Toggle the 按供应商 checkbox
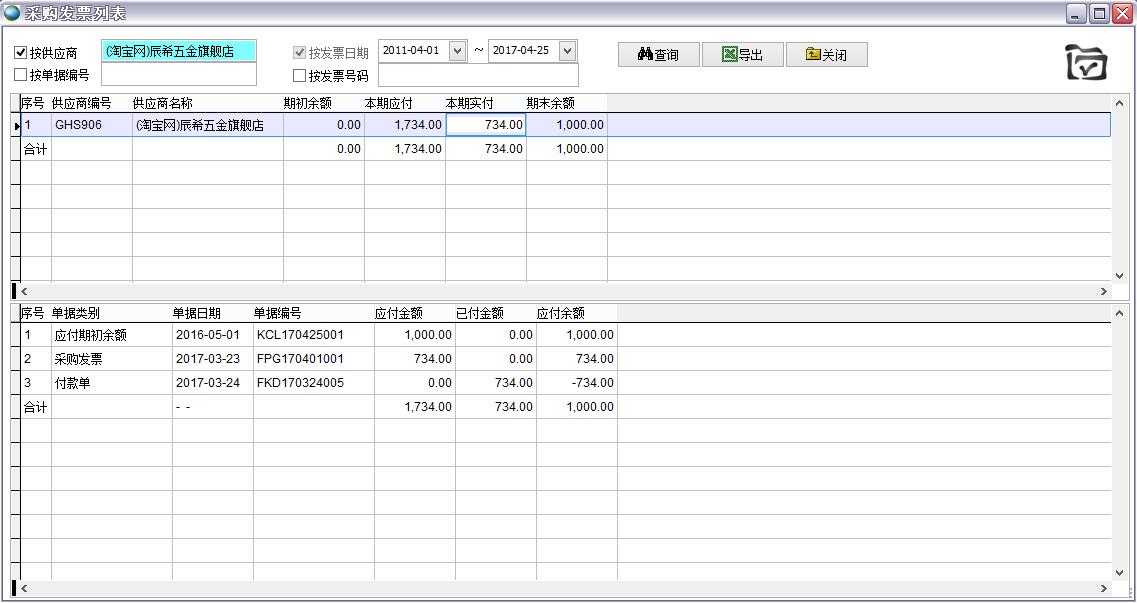This screenshot has height=603, width=1137. click(21, 53)
